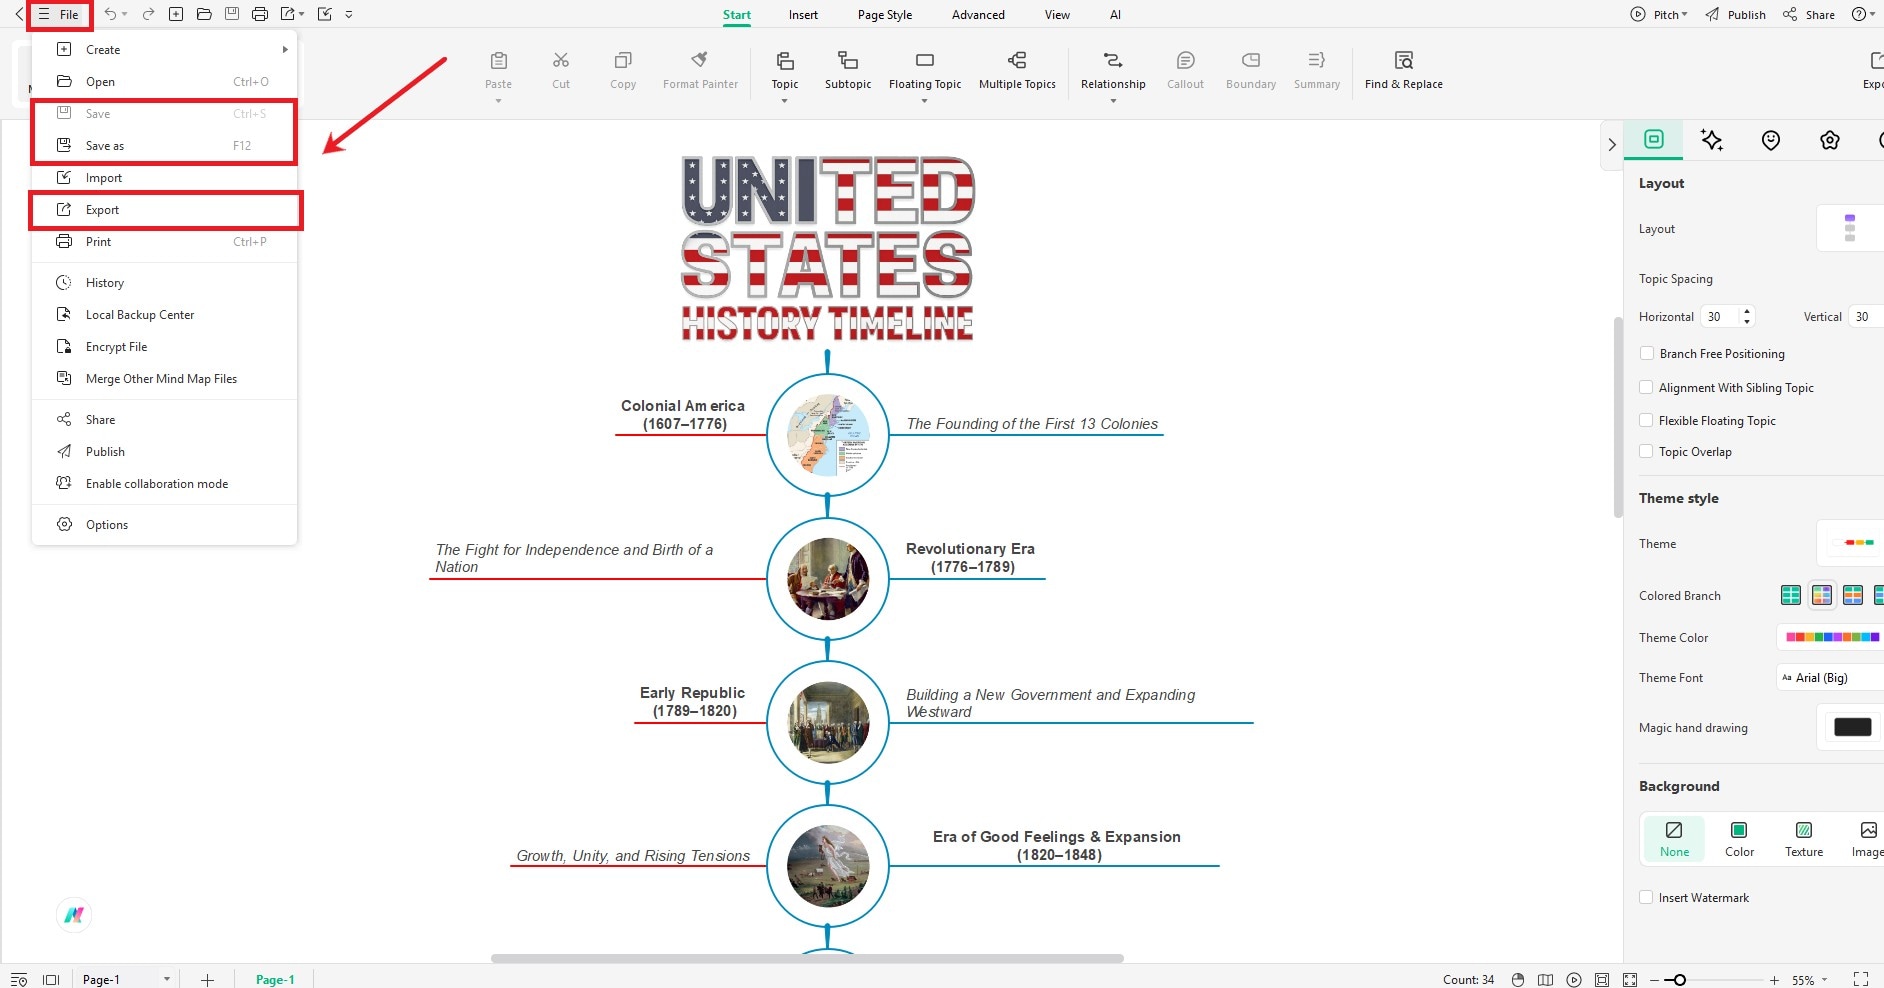Click the File menu button
Viewport: 1884px width, 988px height.
point(60,14)
